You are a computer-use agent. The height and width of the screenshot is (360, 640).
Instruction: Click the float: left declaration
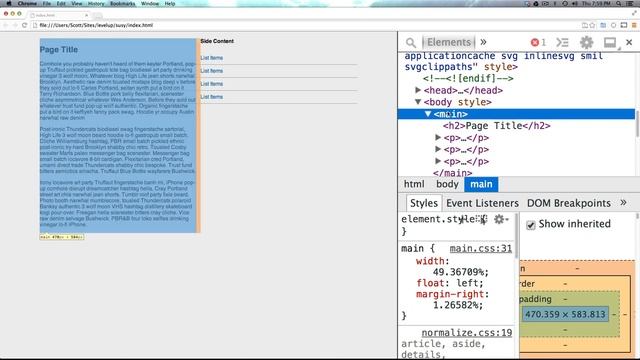450,283
